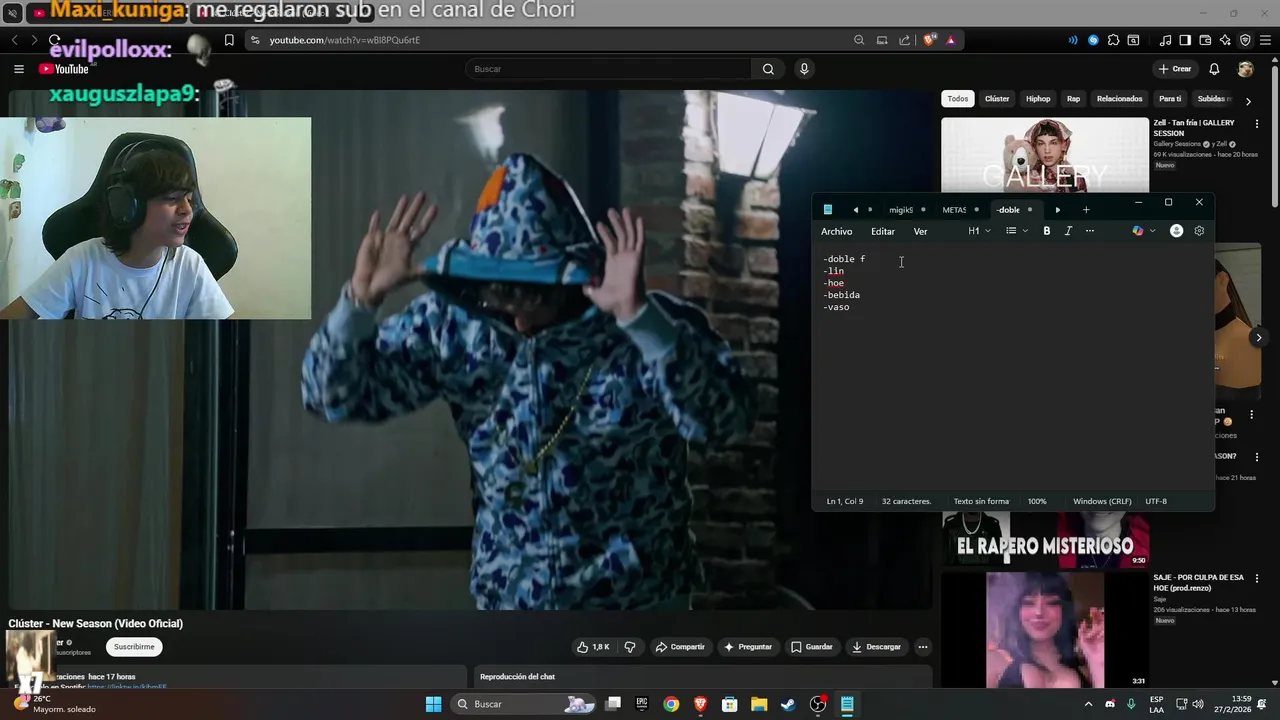Image resolution: width=1280 pixels, height=720 pixels.
Task: Open the YouTube hamburger guide menu
Action: click(x=18, y=69)
